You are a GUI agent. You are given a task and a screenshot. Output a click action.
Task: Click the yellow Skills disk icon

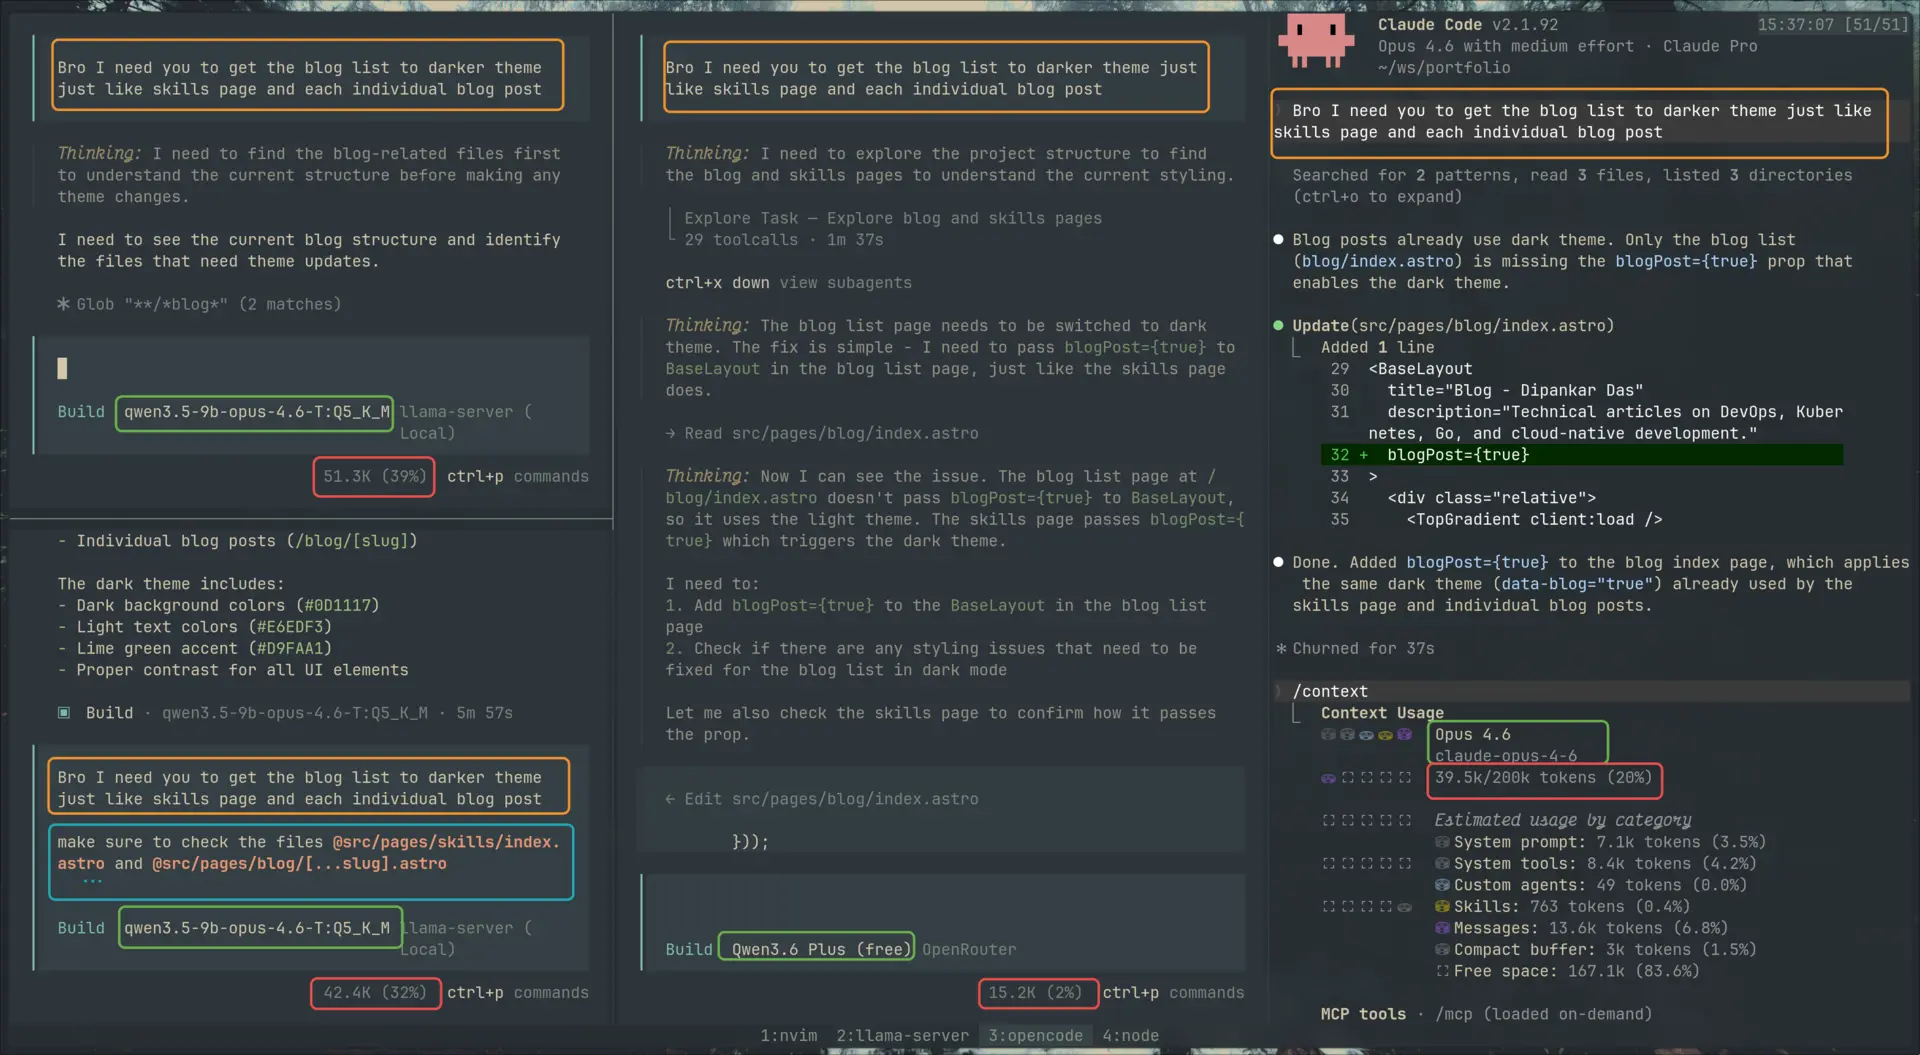point(1441,906)
